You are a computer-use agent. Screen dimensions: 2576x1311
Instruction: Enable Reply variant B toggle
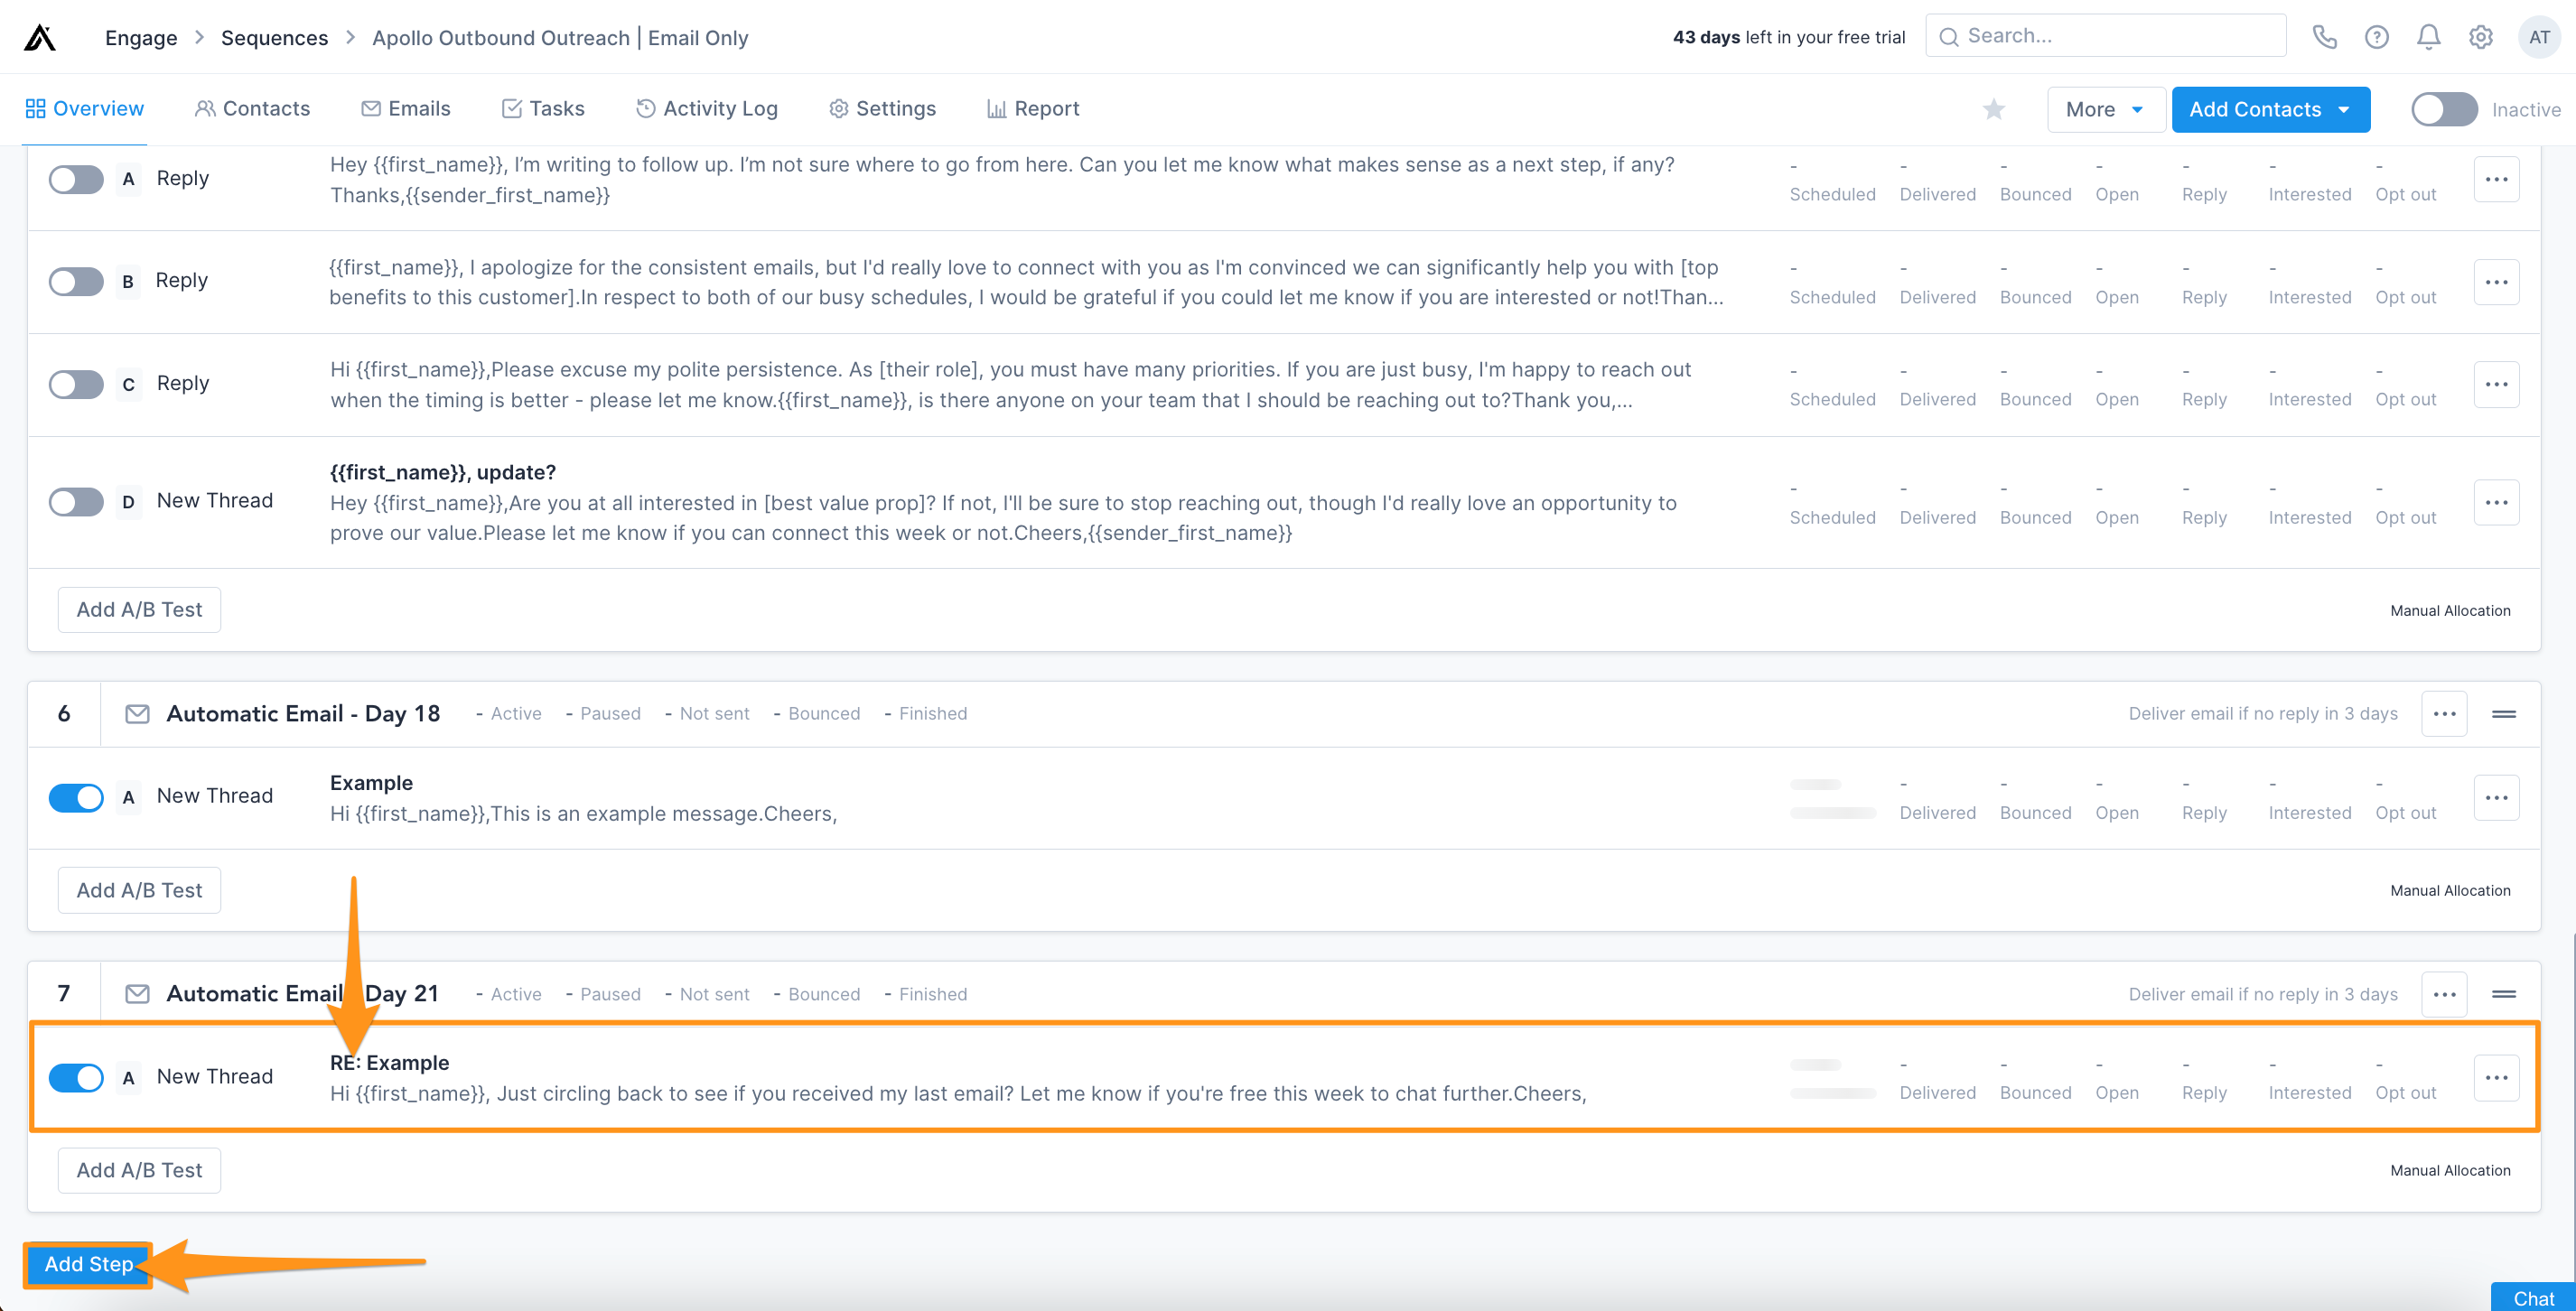(x=76, y=282)
